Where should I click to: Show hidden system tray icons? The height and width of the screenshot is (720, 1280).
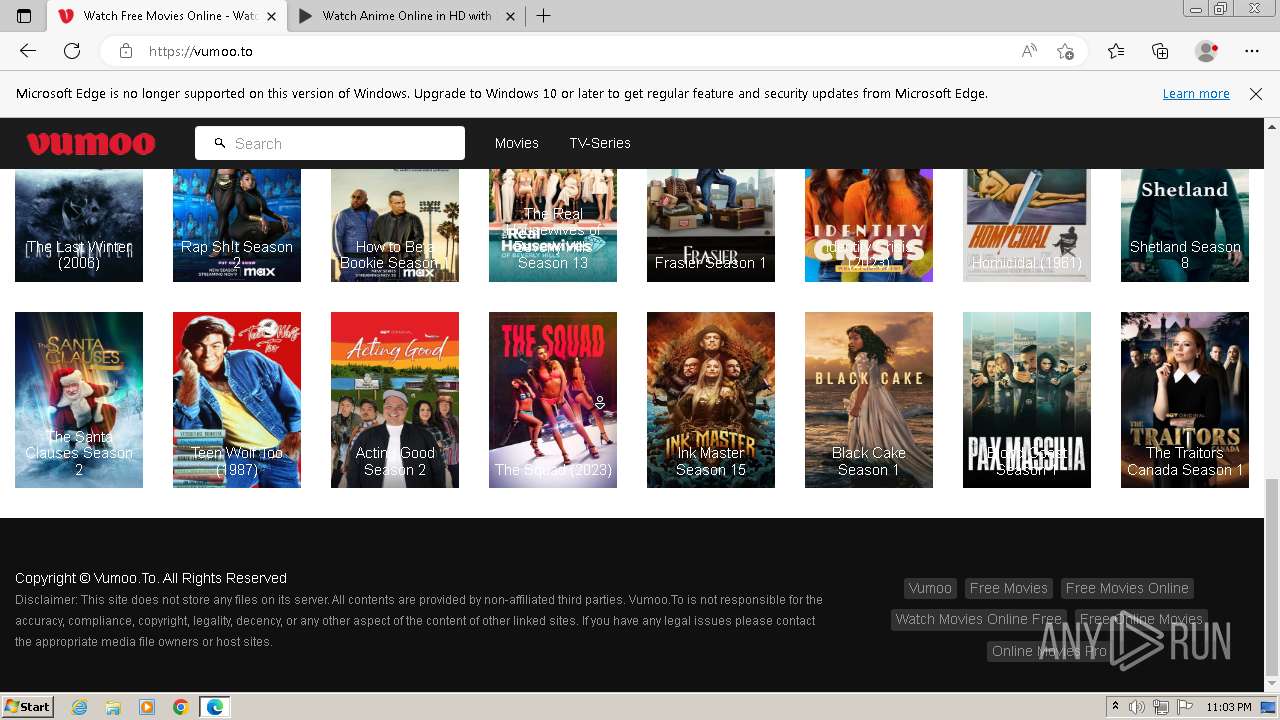click(x=1115, y=707)
